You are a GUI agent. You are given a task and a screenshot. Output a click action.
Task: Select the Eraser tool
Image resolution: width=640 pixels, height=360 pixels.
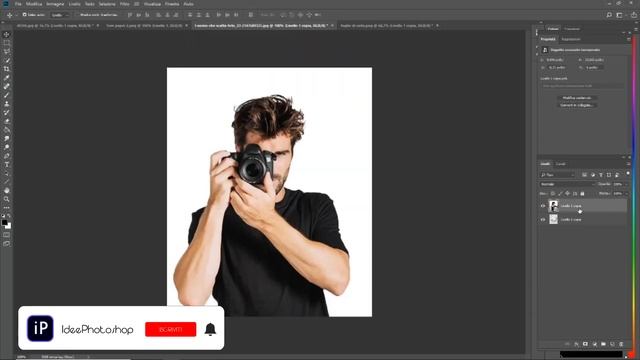point(7,121)
